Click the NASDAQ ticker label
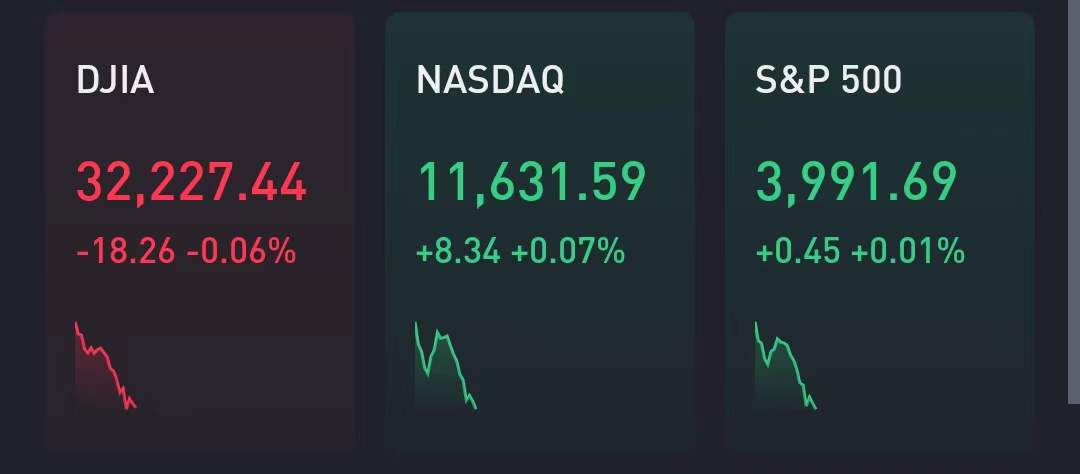The image size is (1080, 474). (490, 80)
